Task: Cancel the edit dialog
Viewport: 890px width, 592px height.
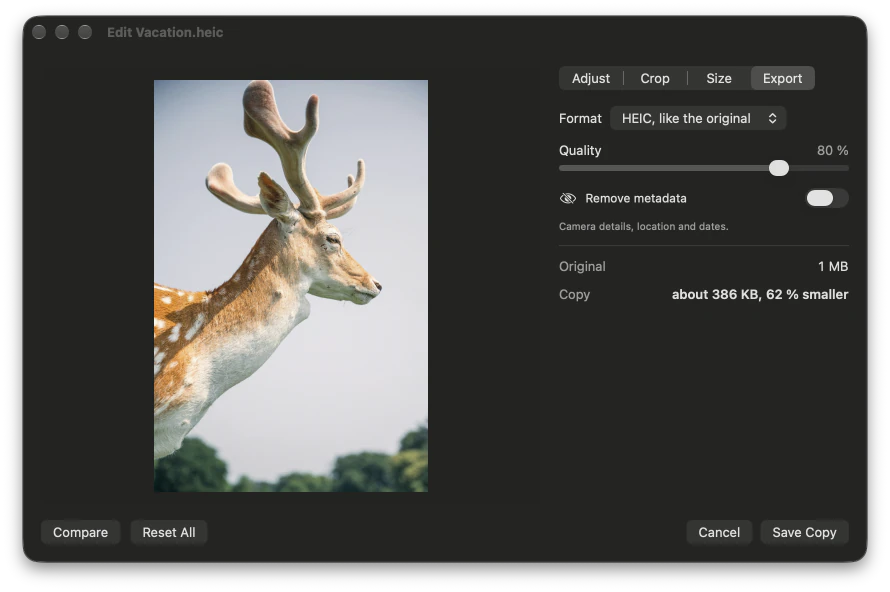Action: tap(719, 532)
